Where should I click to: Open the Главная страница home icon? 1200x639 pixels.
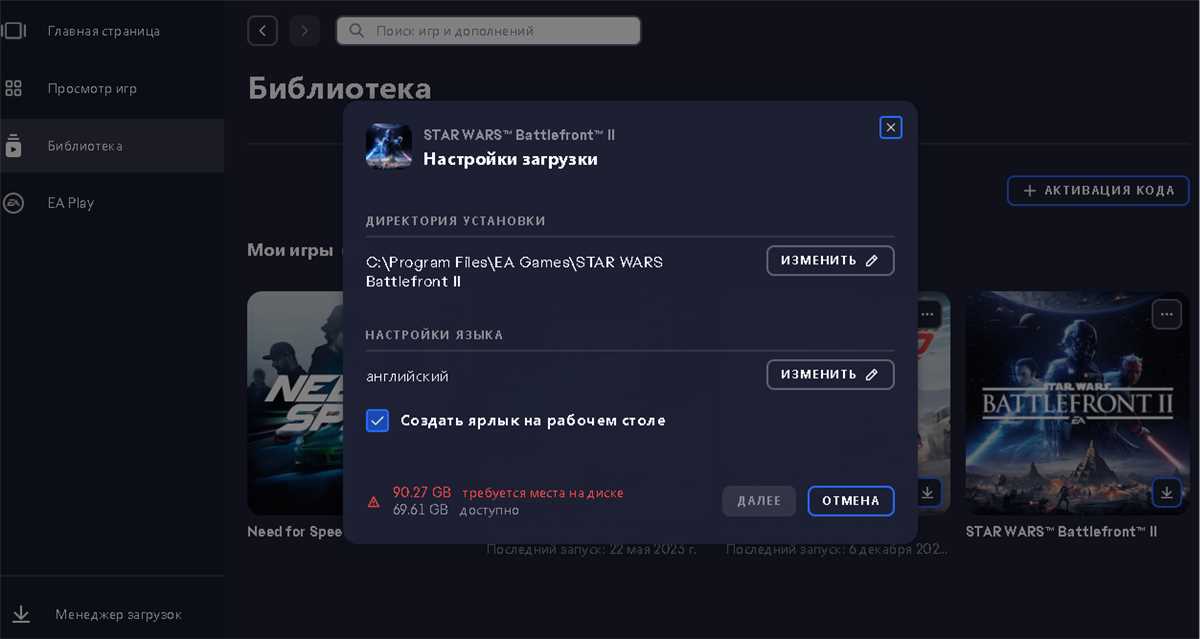click(15, 31)
